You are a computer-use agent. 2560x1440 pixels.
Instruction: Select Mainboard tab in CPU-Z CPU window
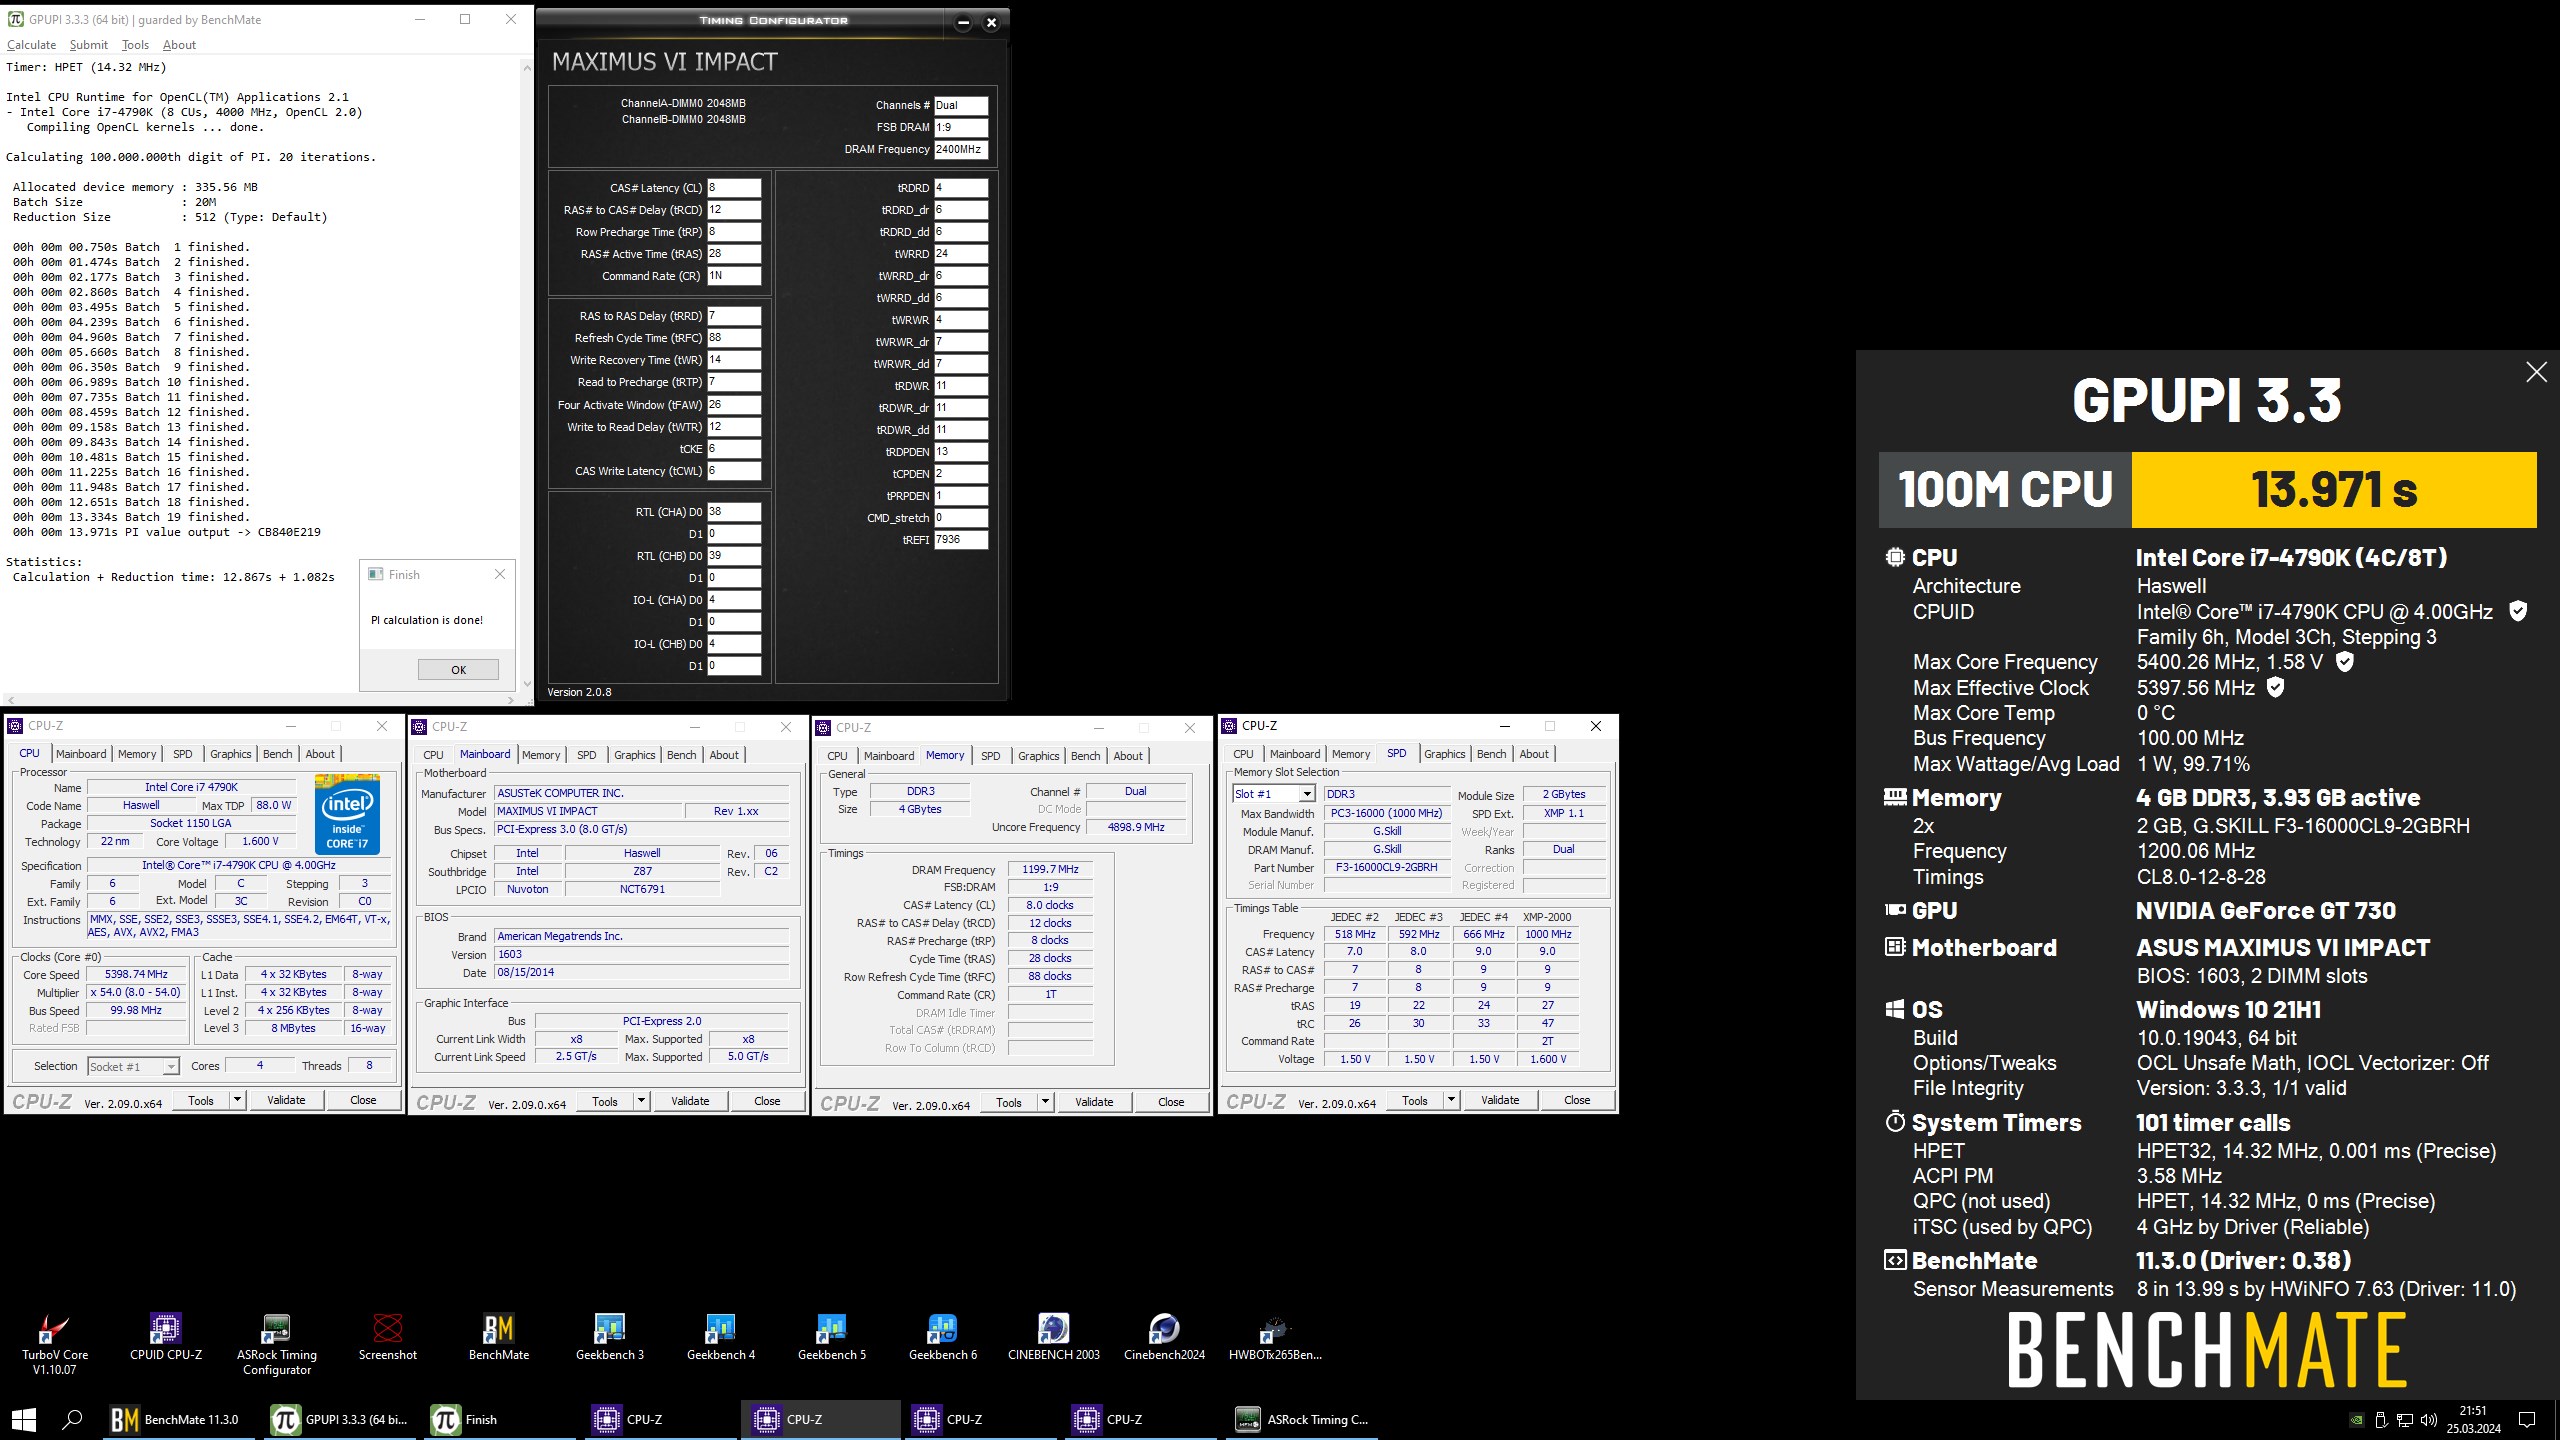[x=81, y=754]
